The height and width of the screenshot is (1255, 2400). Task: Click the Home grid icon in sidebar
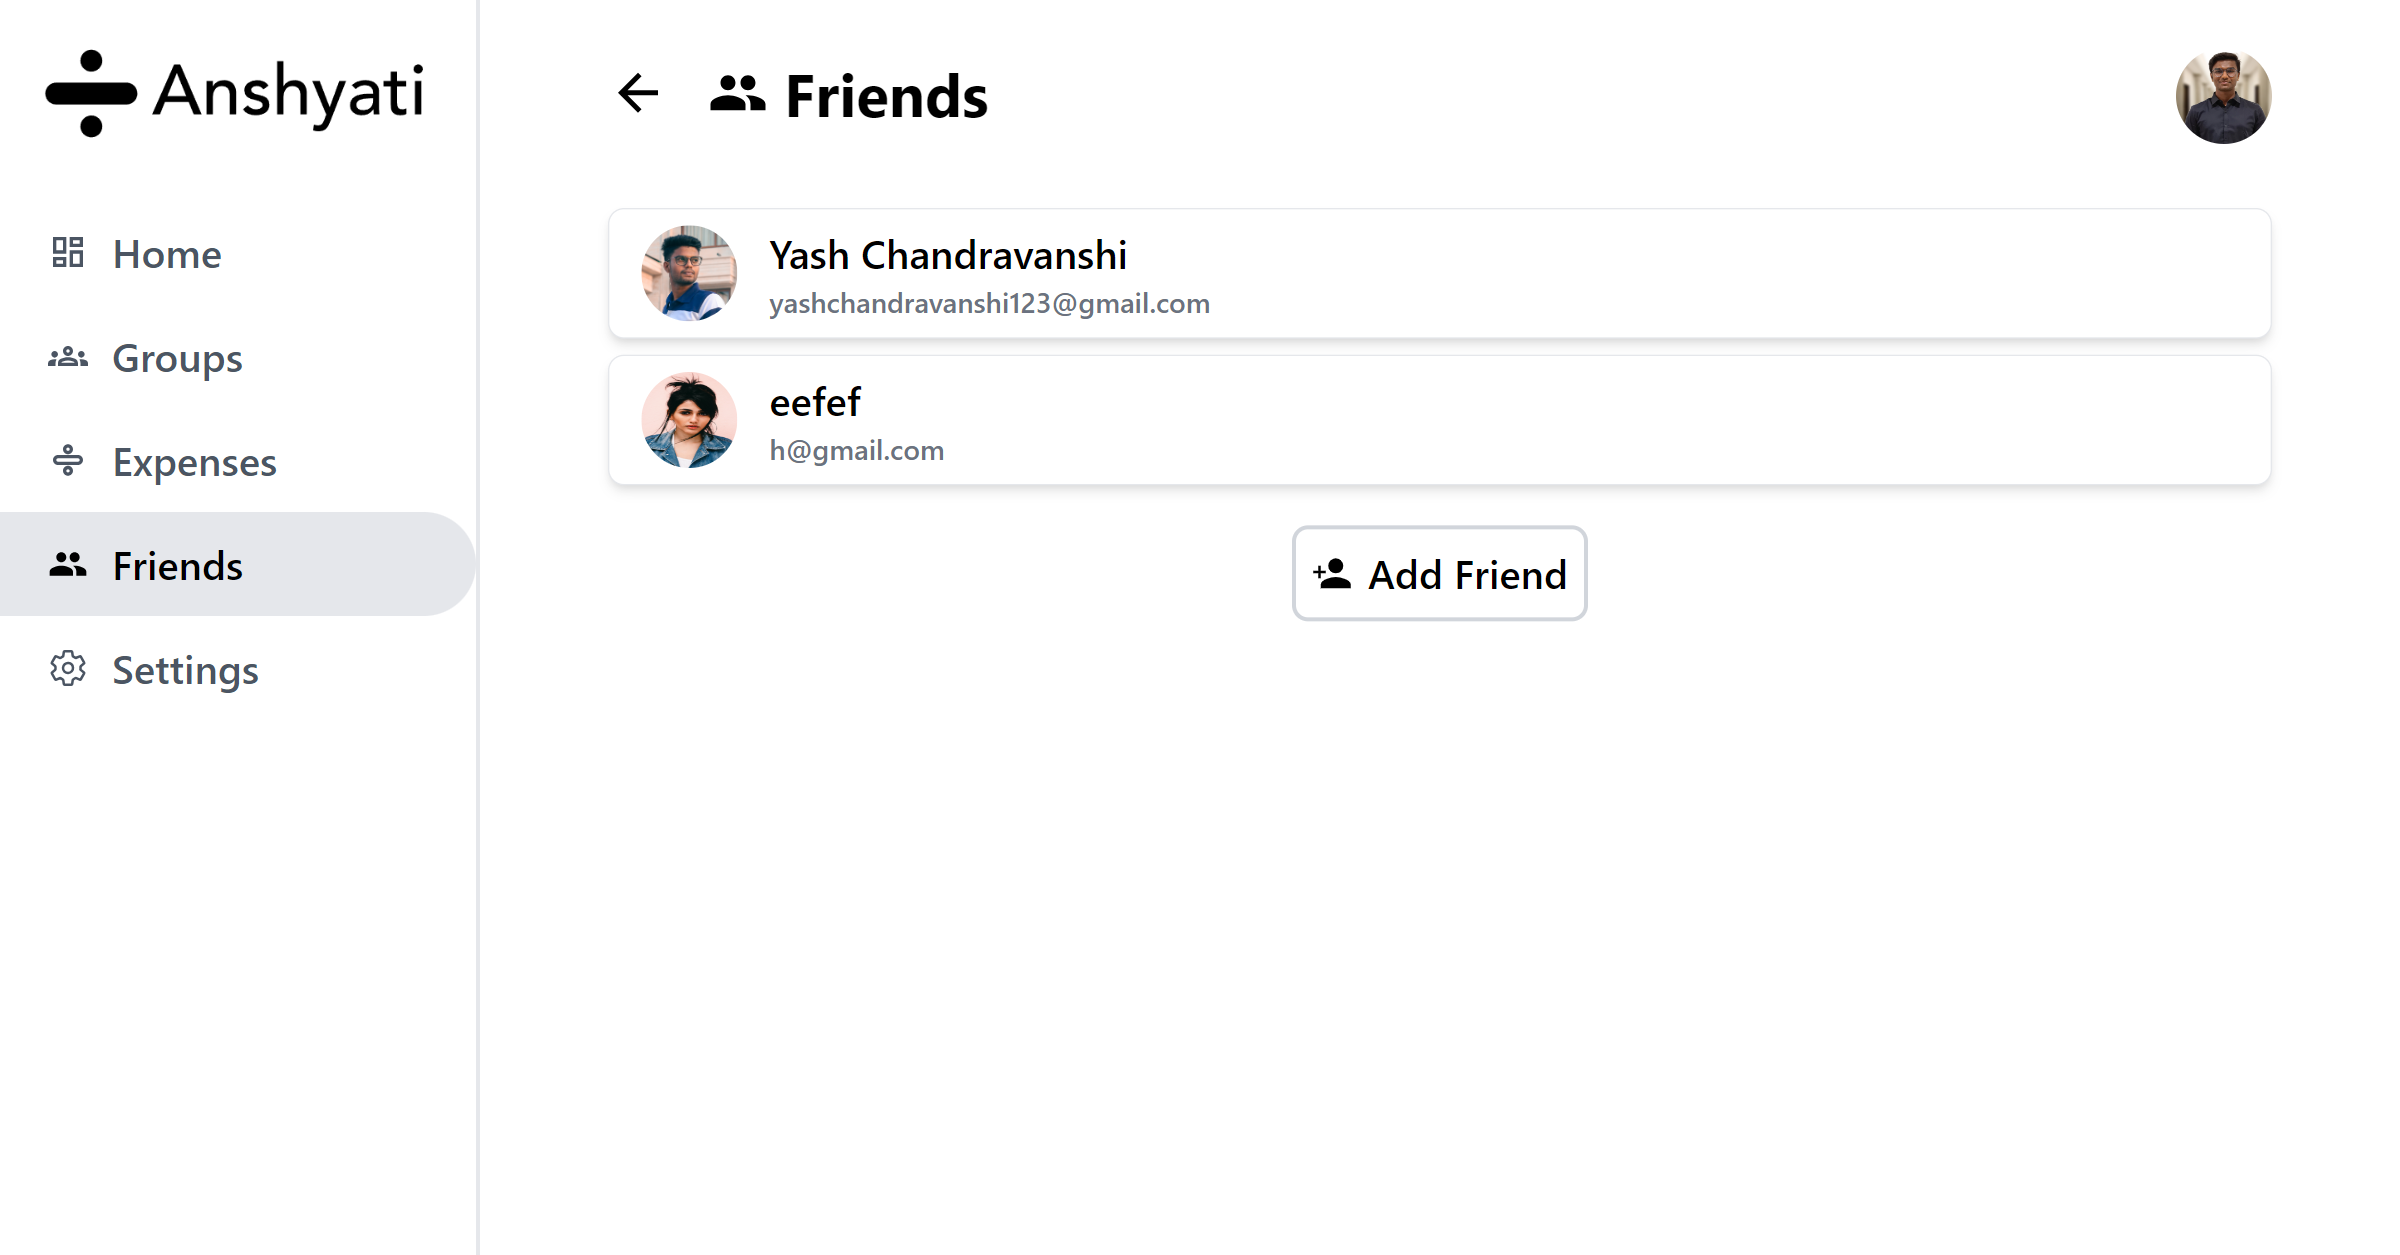[x=68, y=253]
